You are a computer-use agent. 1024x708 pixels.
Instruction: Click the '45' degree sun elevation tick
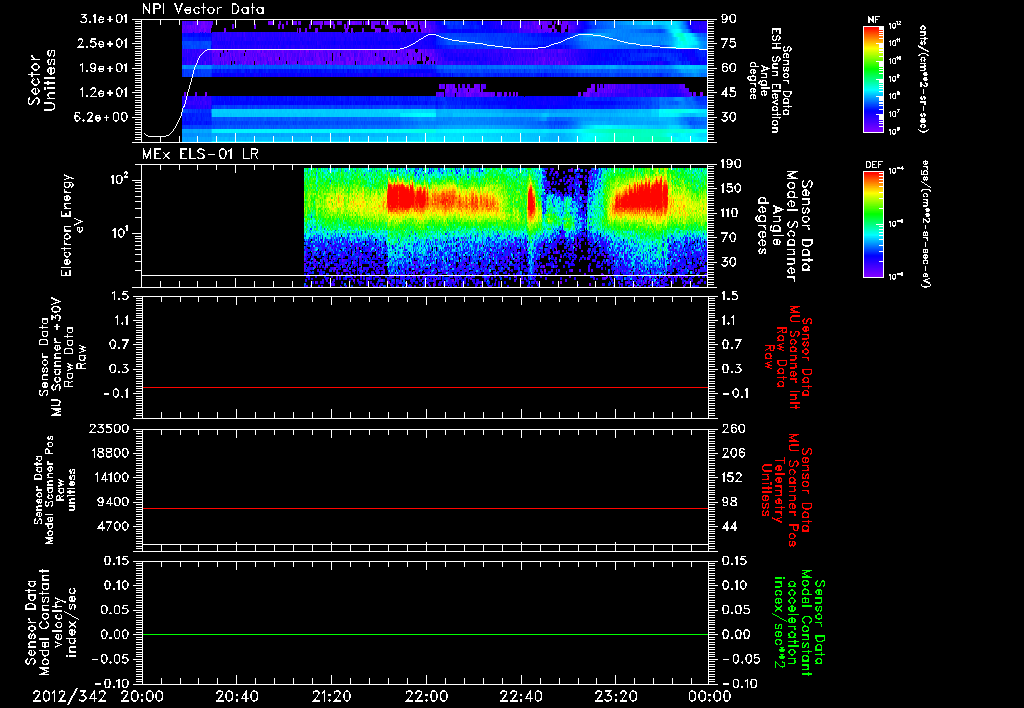(x=728, y=93)
